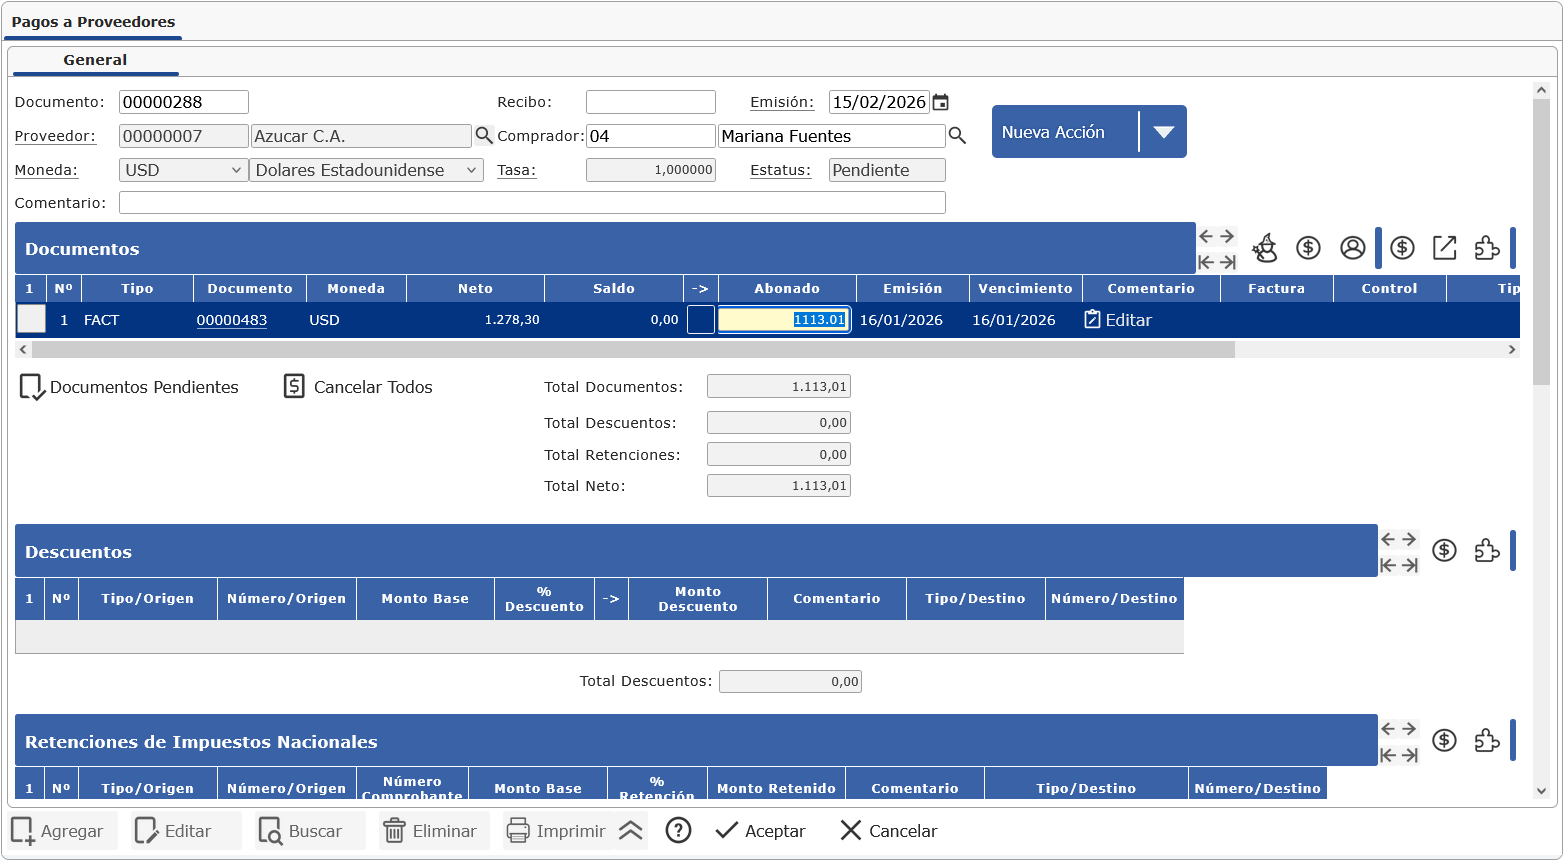Click the external link icon in Documentos header

1444,248
